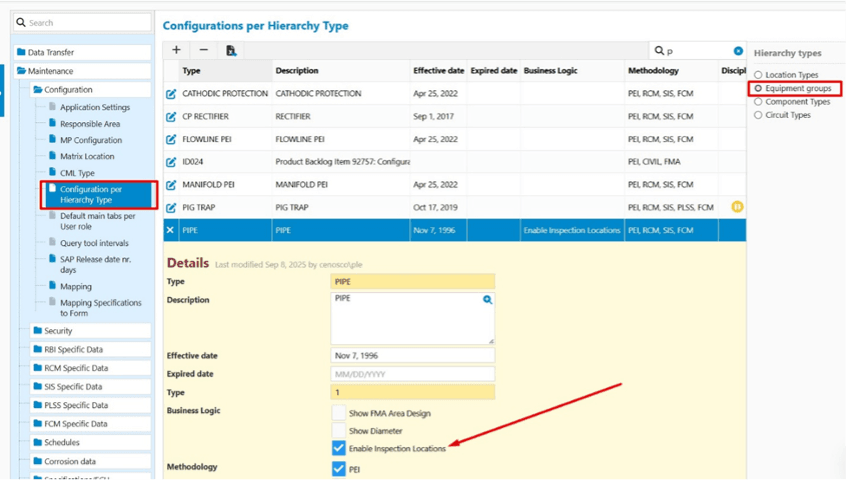Open SAP Release date nr. days
The image size is (847, 481).
(95, 264)
